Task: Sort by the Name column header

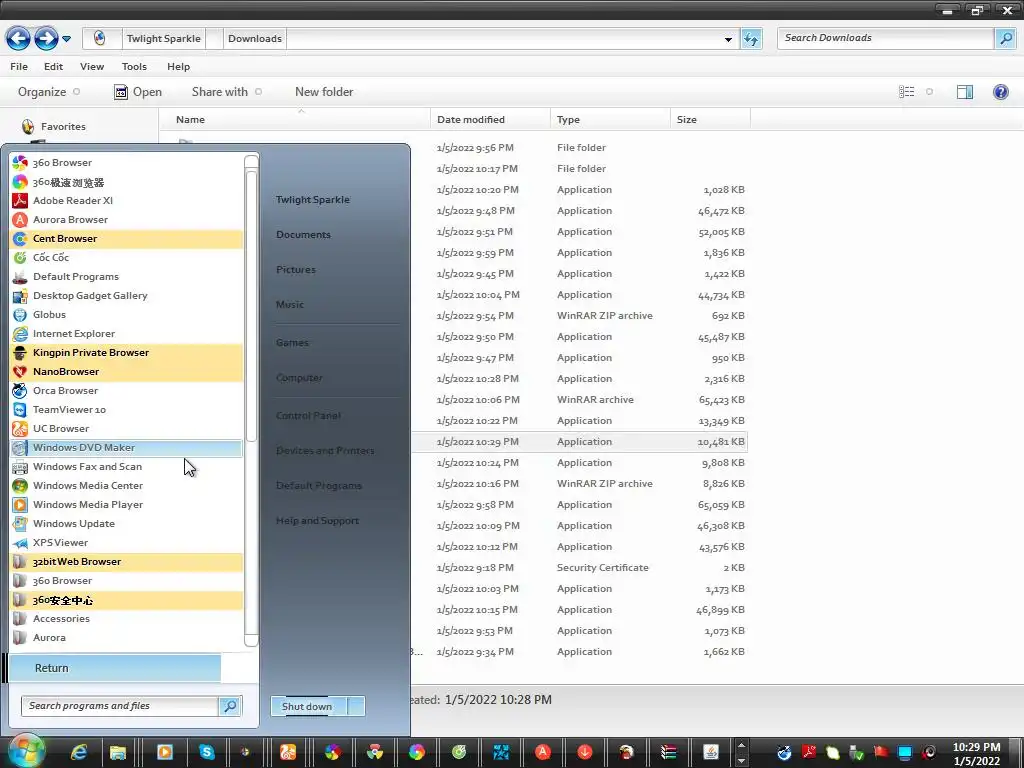Action: click(295, 120)
